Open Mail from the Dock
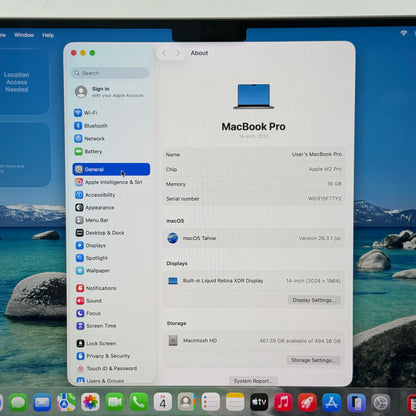 pyautogui.click(x=42, y=402)
